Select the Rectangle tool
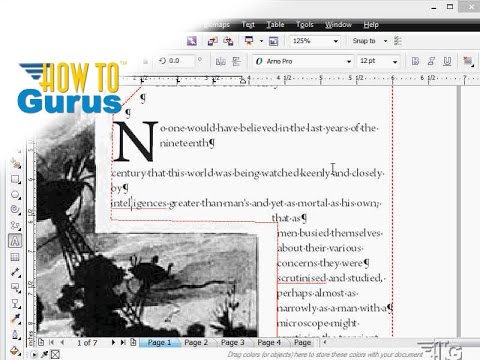The height and width of the screenshot is (360, 480). (x=15, y=179)
